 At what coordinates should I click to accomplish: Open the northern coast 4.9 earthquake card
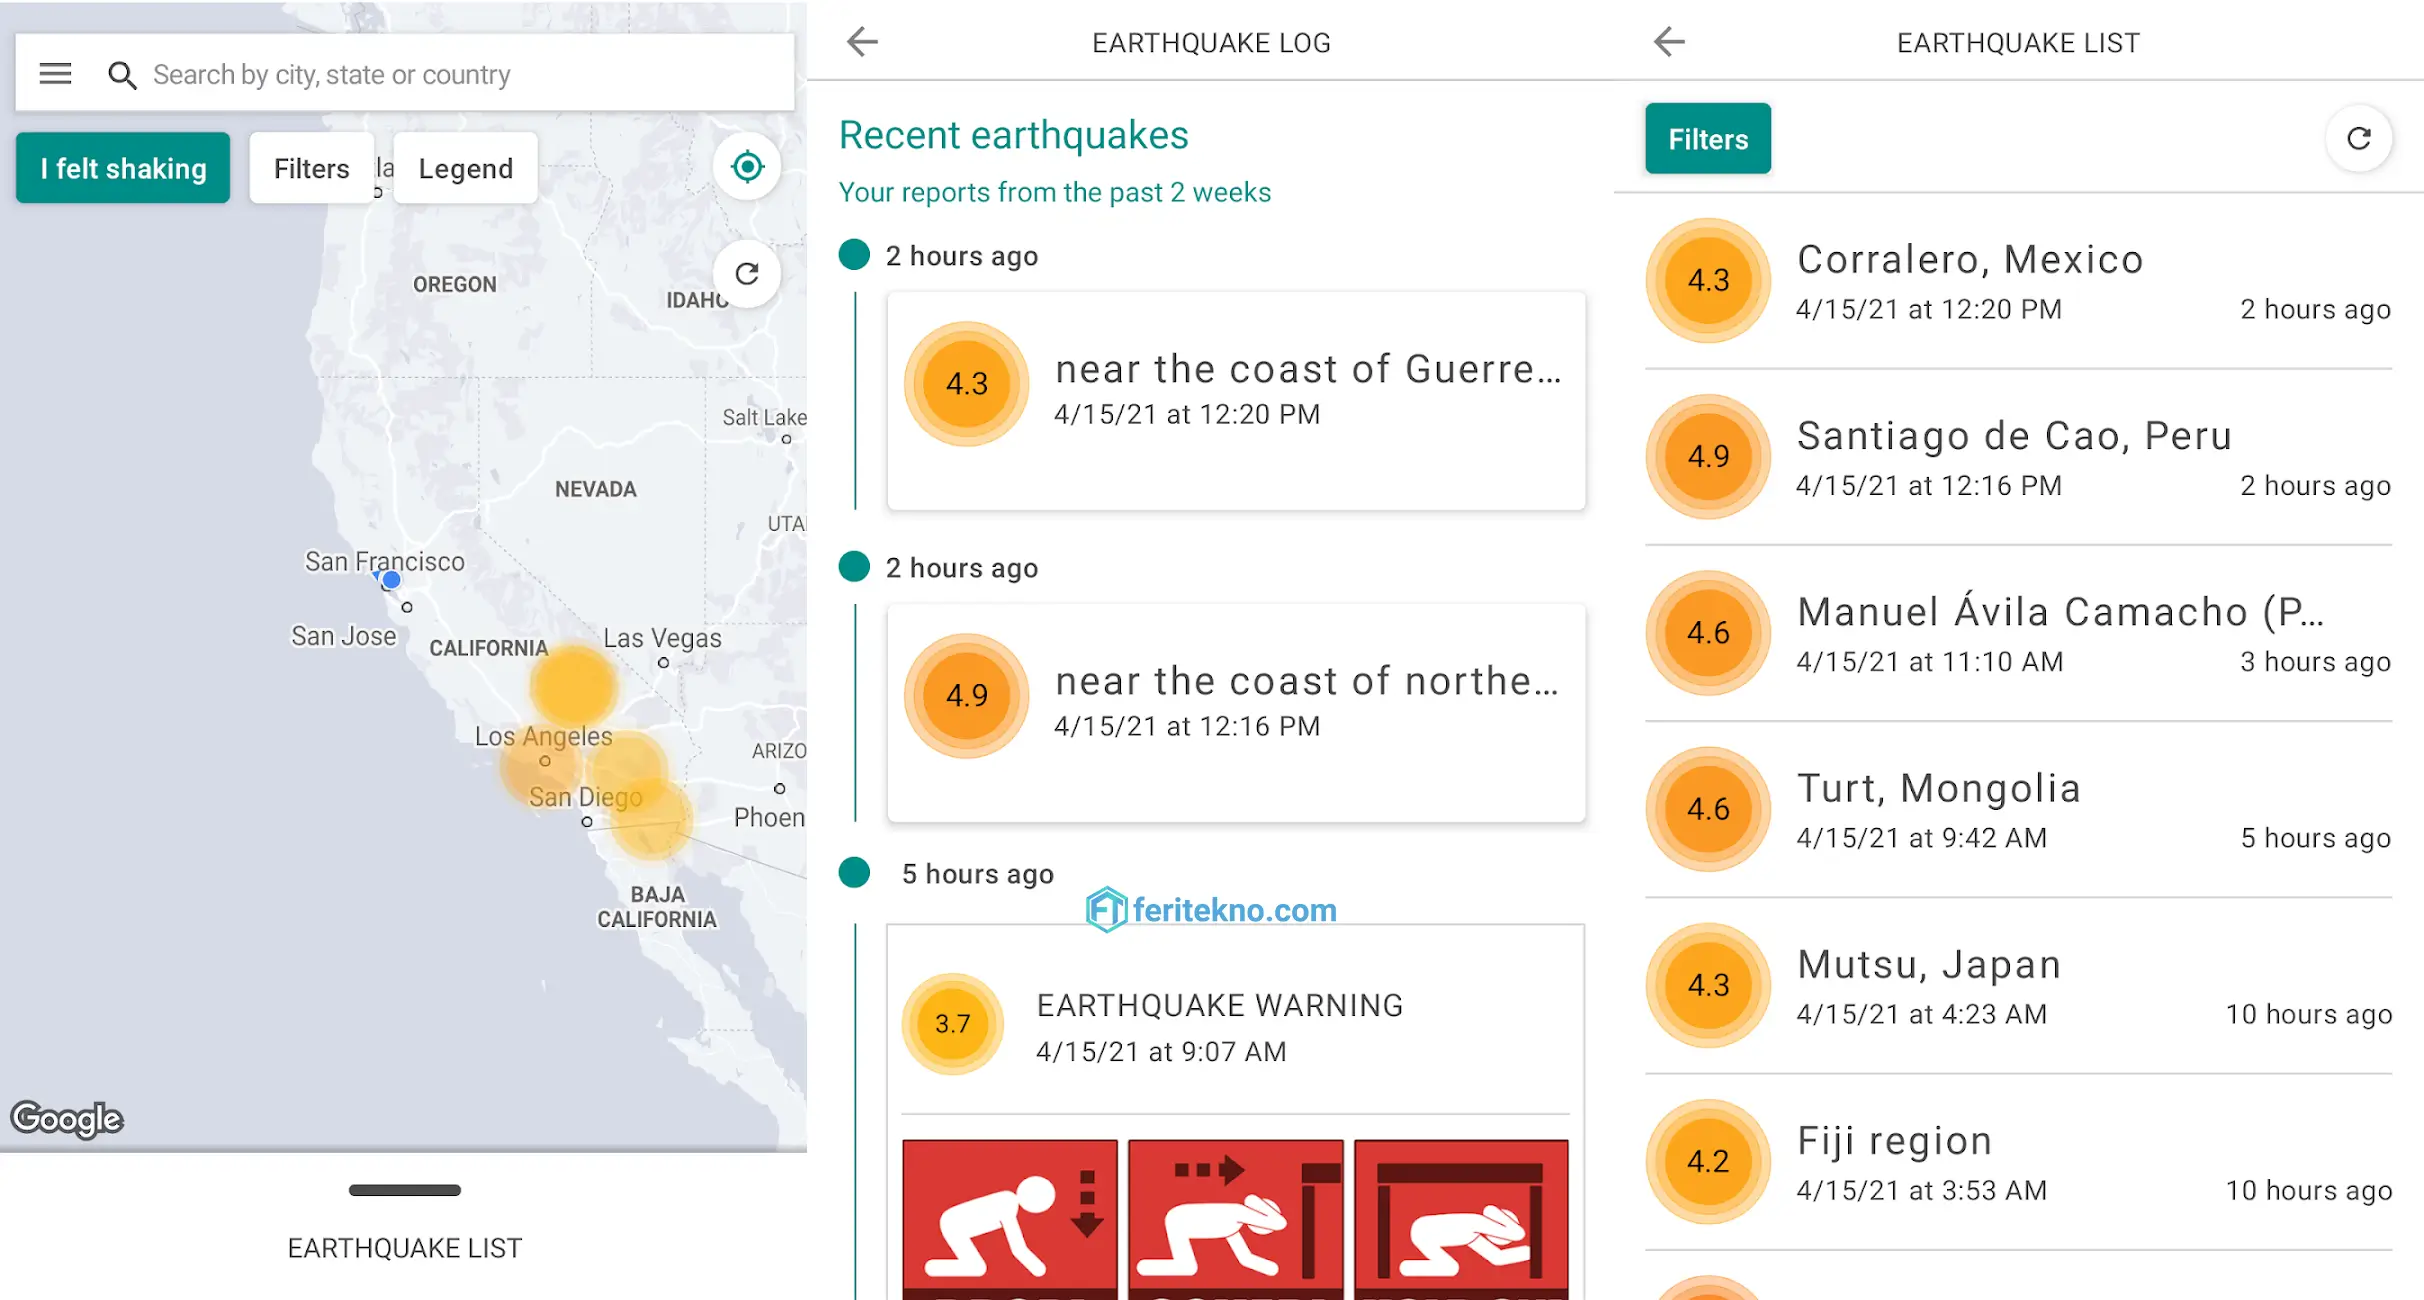[x=1236, y=713]
